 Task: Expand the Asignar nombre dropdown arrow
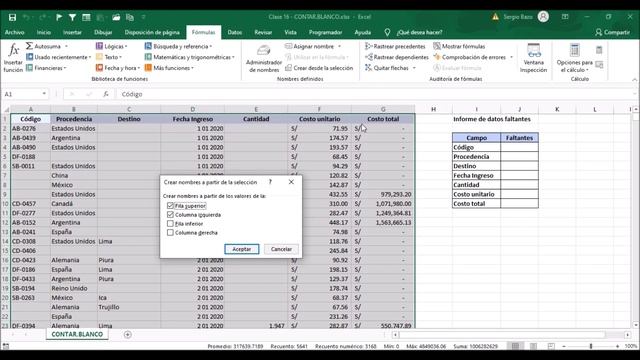pyautogui.click(x=339, y=46)
